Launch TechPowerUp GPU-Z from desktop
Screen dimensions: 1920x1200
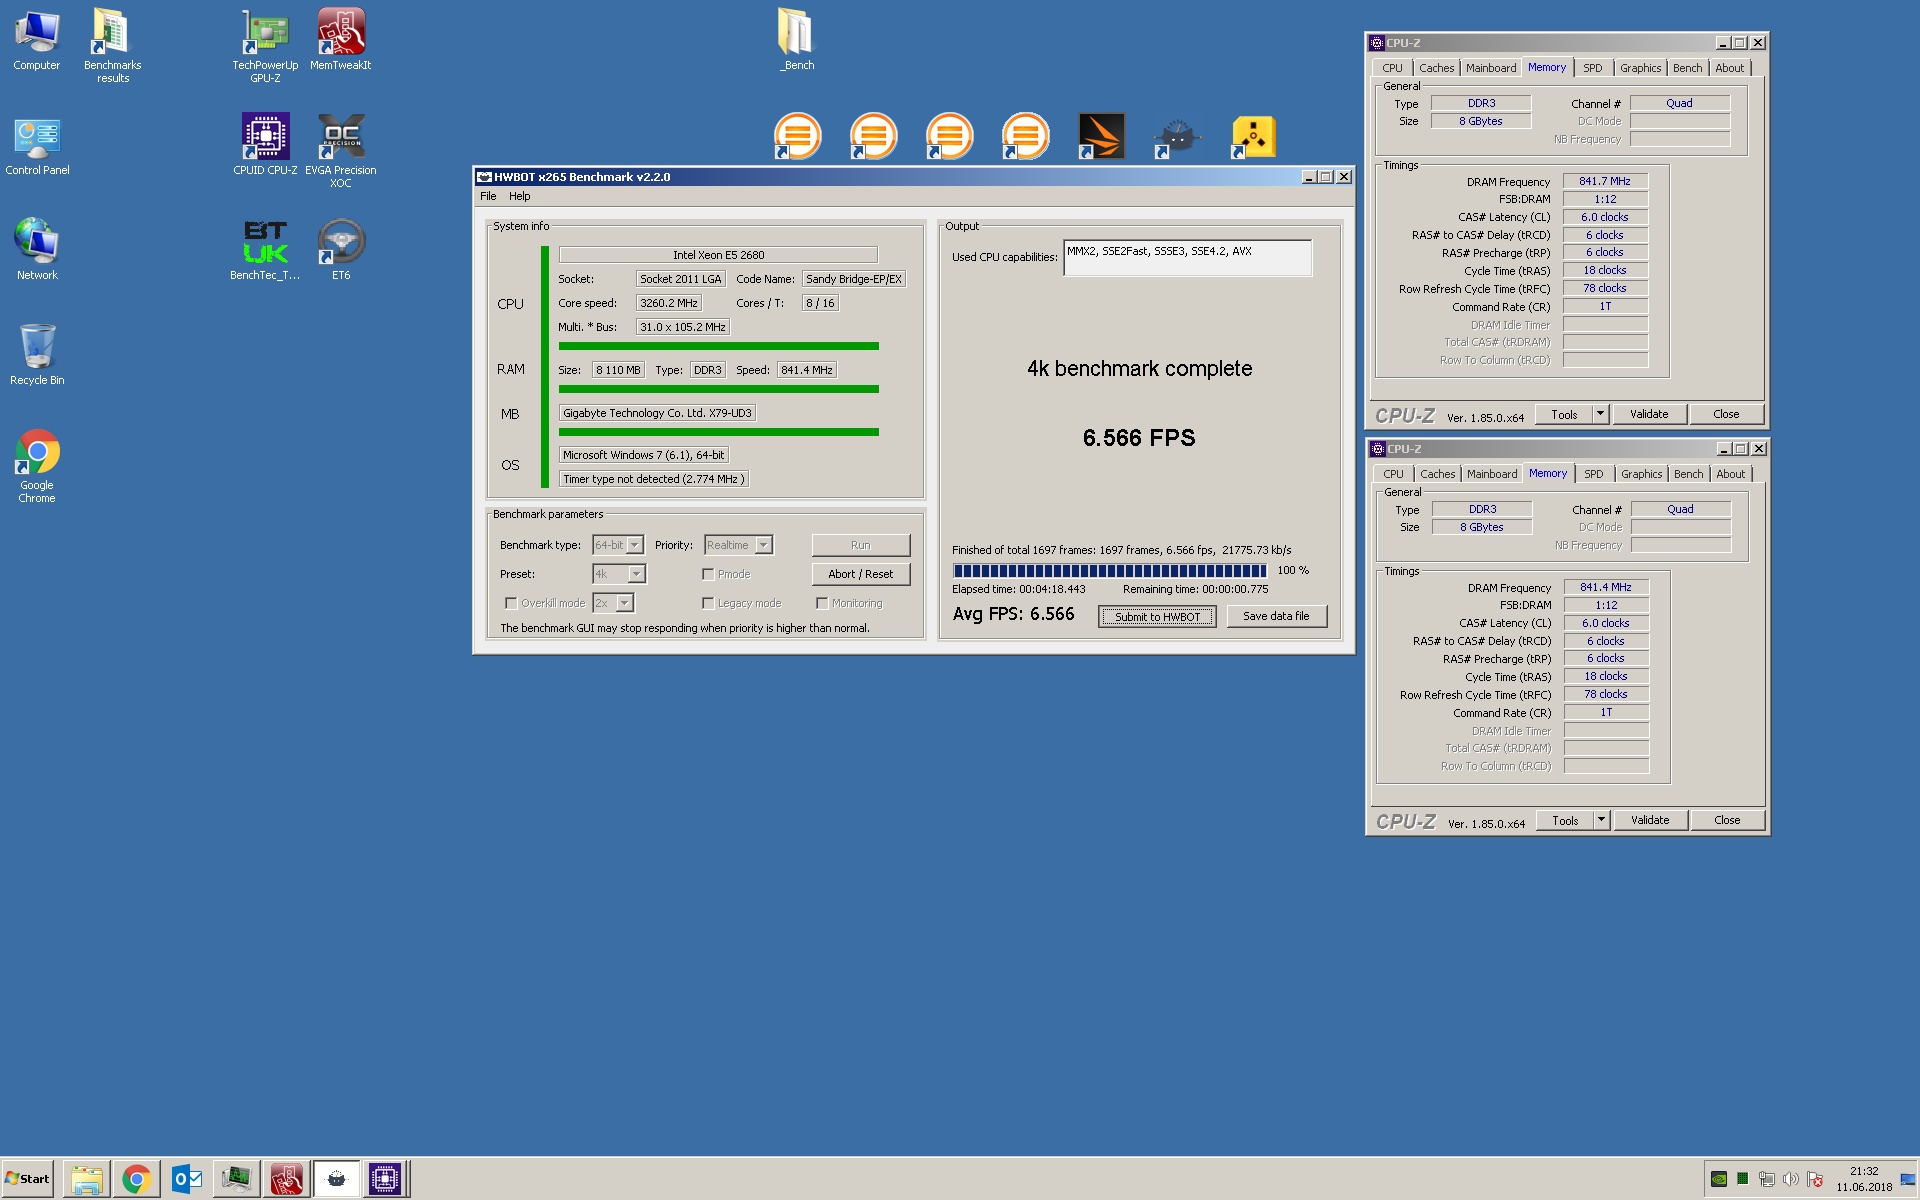265,45
